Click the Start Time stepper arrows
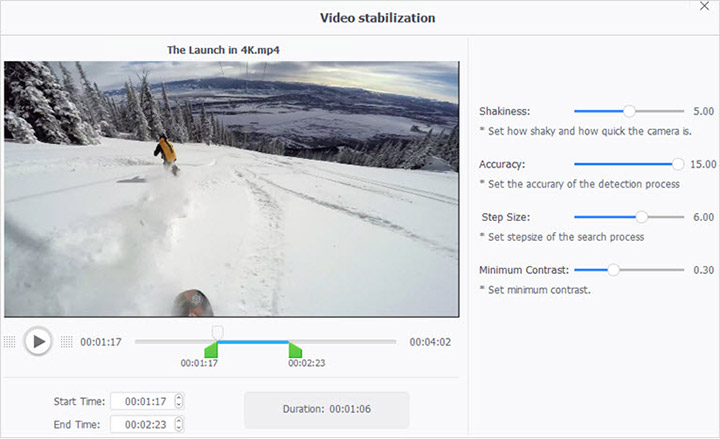The image size is (720, 439). [179, 401]
